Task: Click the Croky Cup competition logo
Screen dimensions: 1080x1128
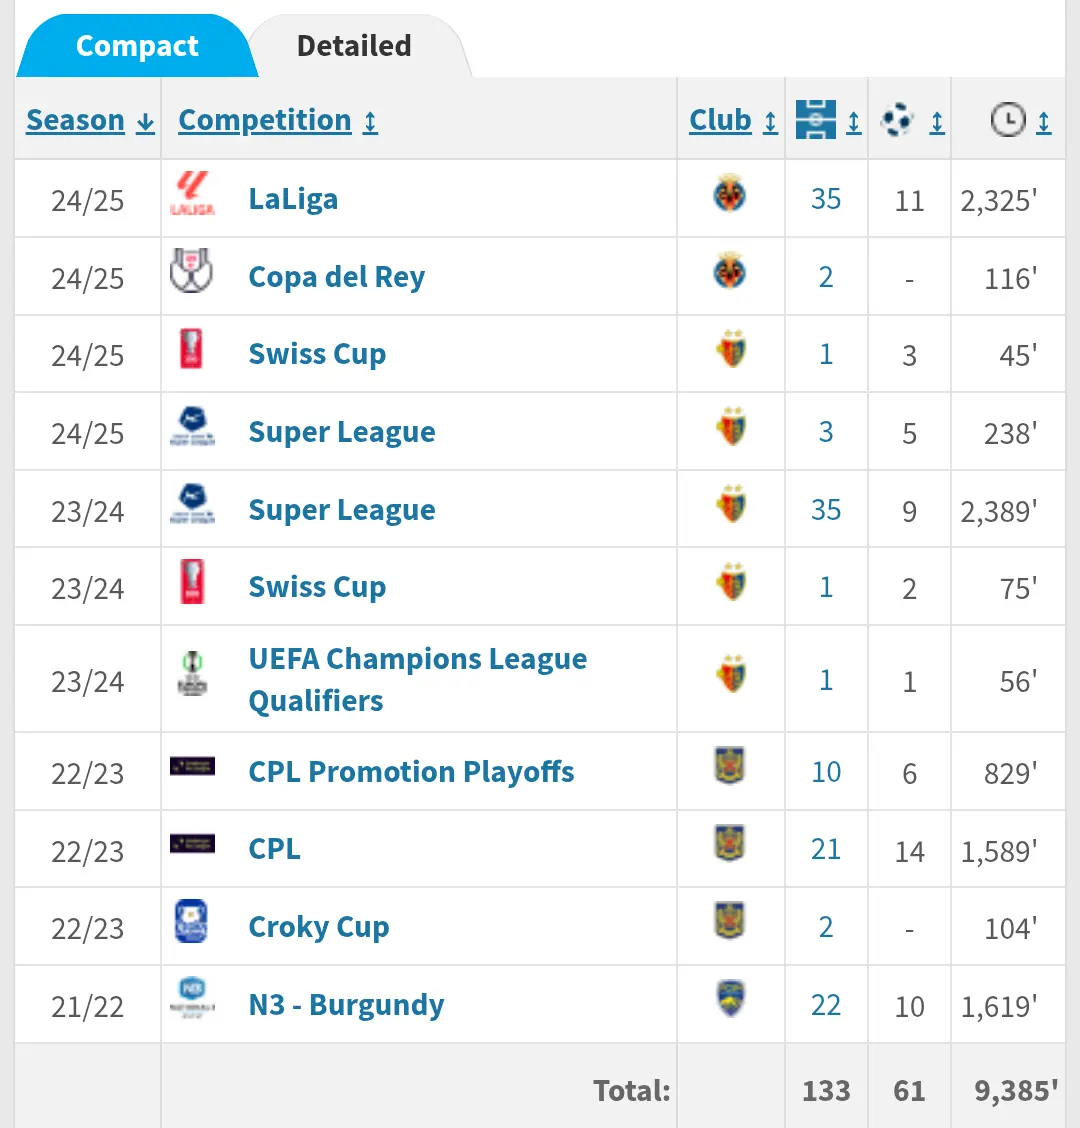Action: pos(192,922)
